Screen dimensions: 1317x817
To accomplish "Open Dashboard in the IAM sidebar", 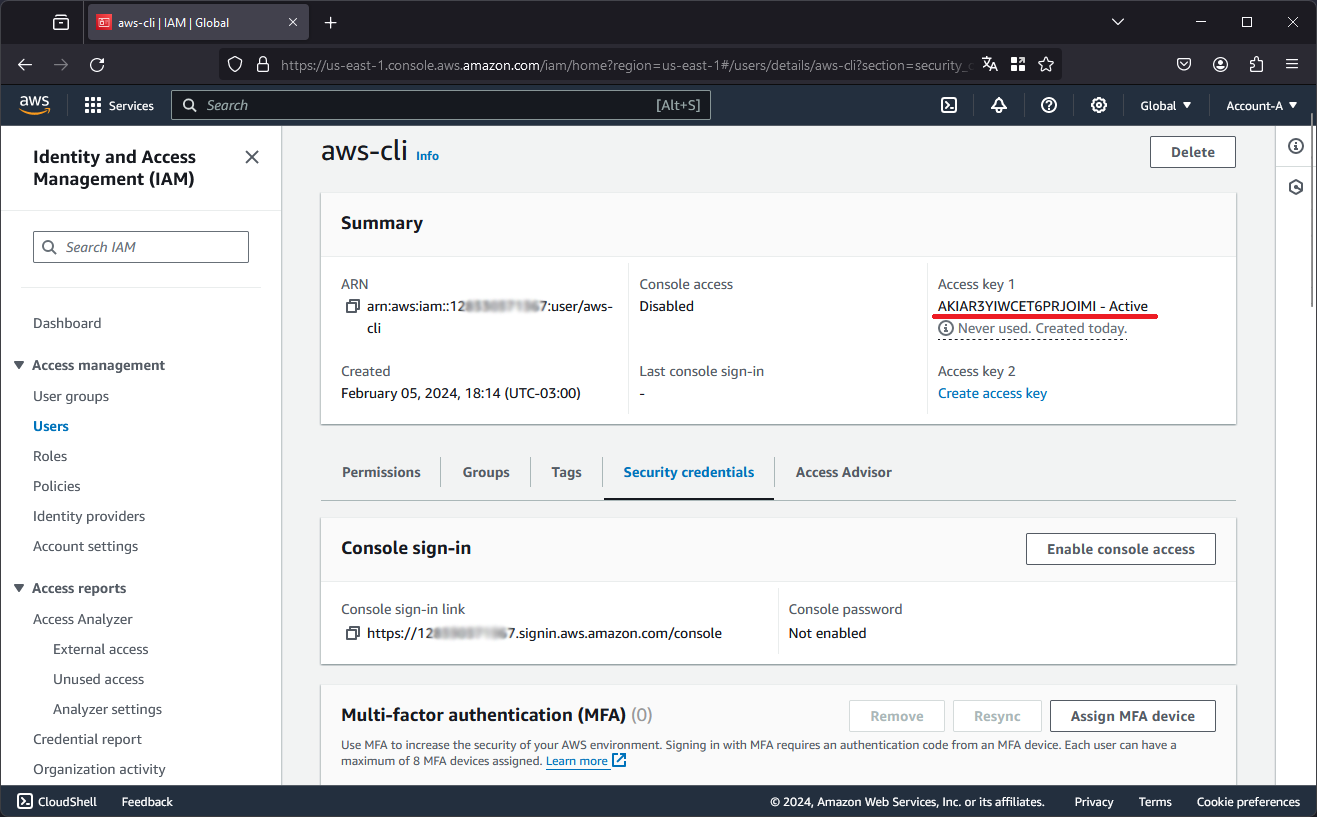I will pos(67,323).
